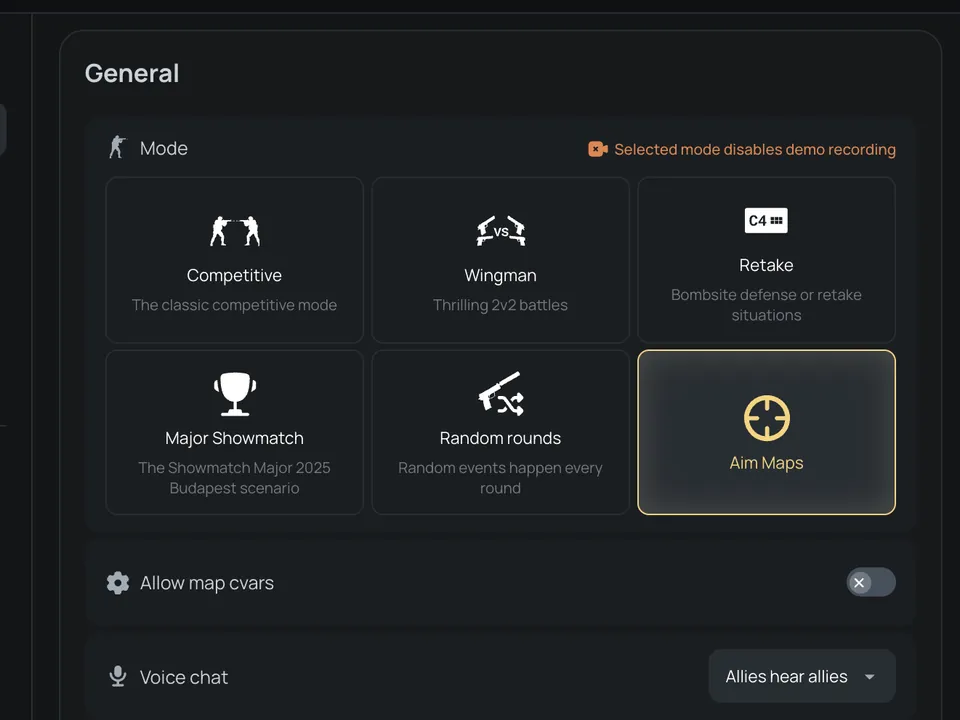Click the pistols versus Wingman icon
The image size is (960, 720).
click(501, 231)
